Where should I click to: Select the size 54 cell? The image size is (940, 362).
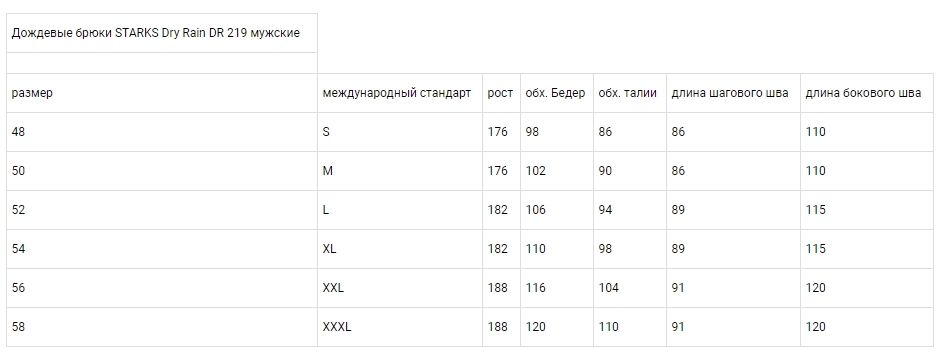(x=162, y=249)
